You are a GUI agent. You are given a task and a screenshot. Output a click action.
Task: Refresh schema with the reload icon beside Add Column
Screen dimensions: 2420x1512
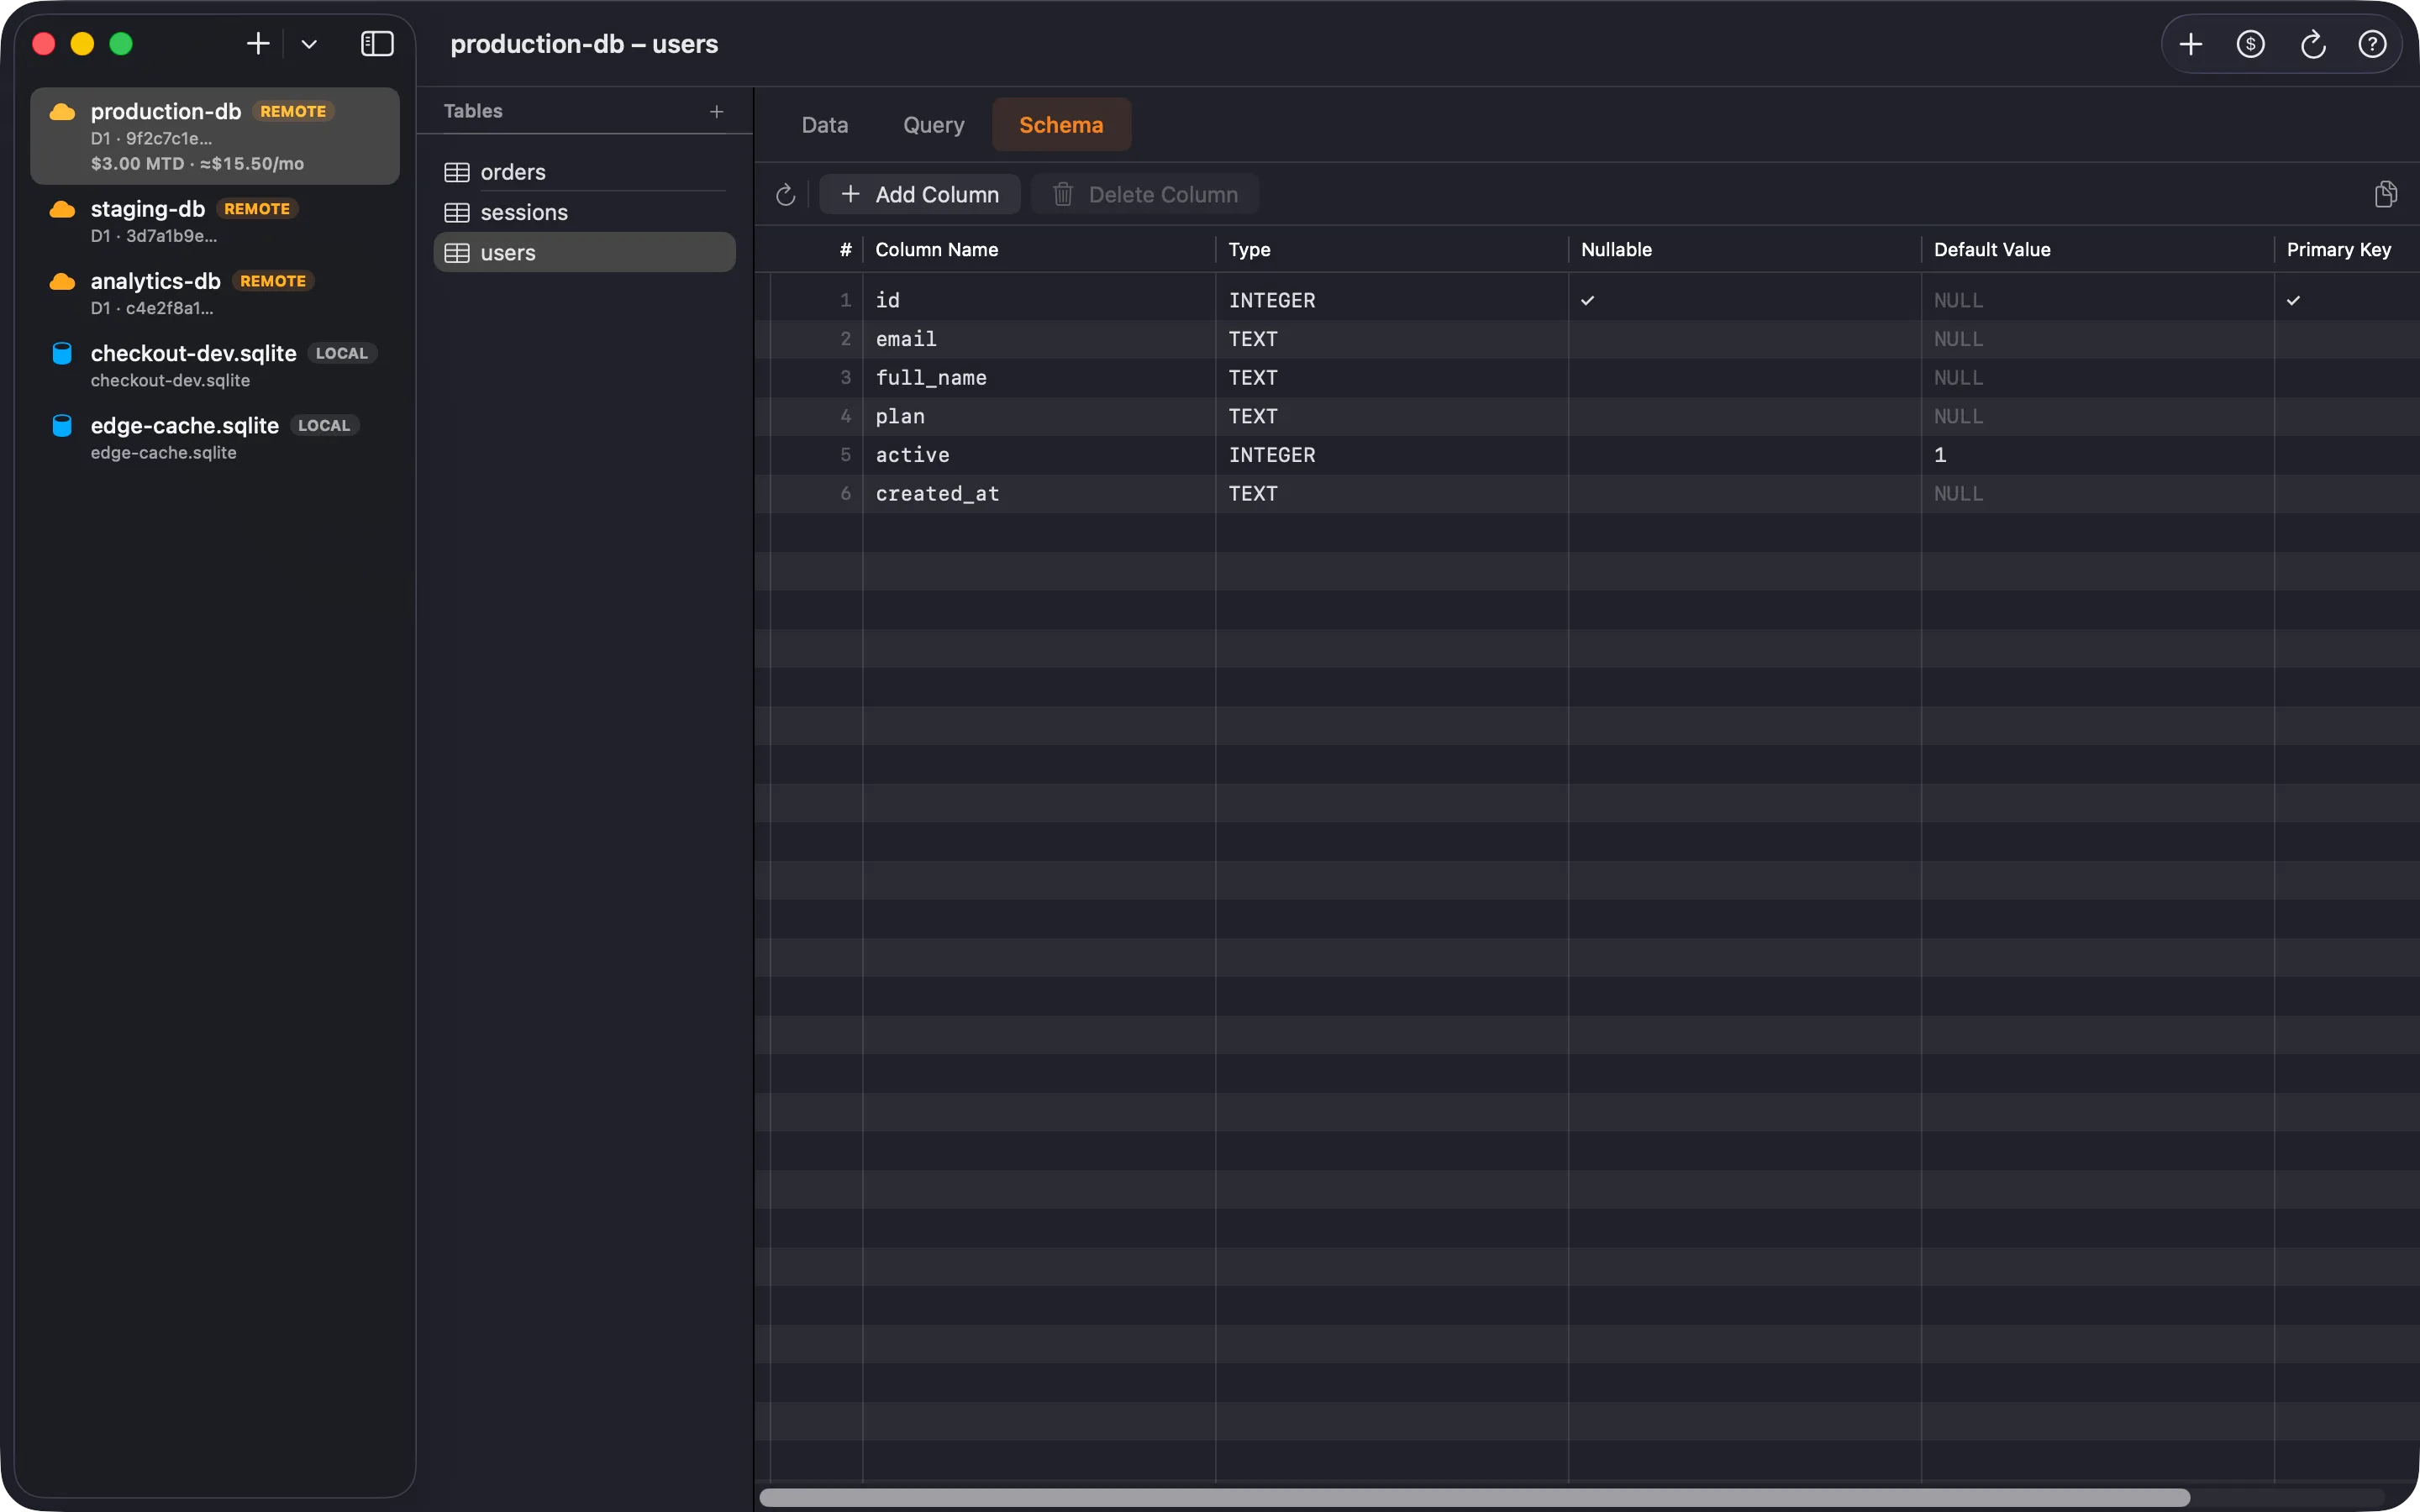pyautogui.click(x=786, y=194)
